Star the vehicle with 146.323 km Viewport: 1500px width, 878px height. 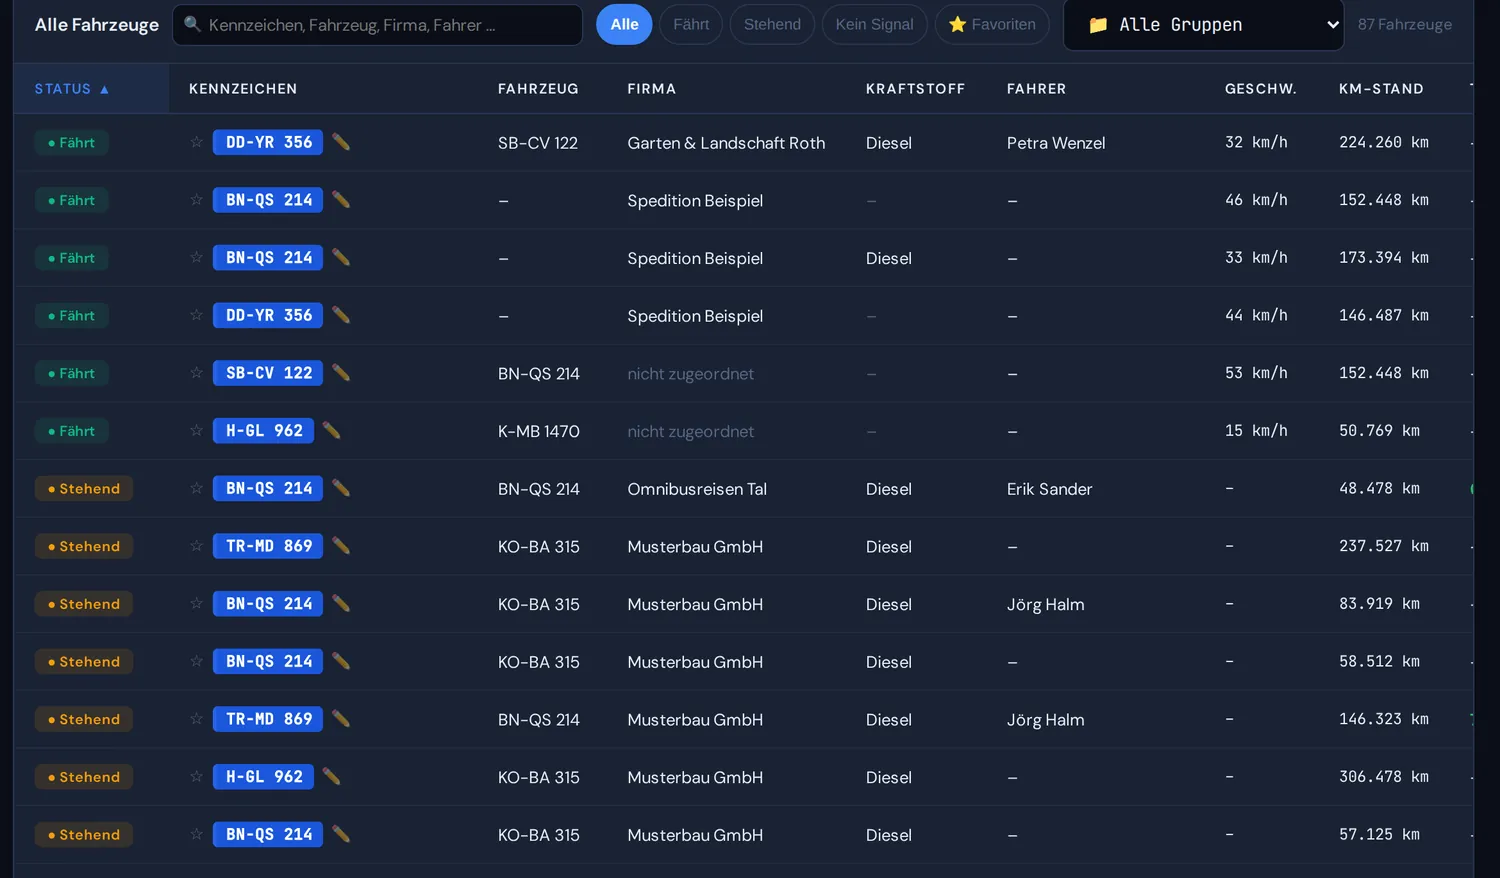[196, 719]
